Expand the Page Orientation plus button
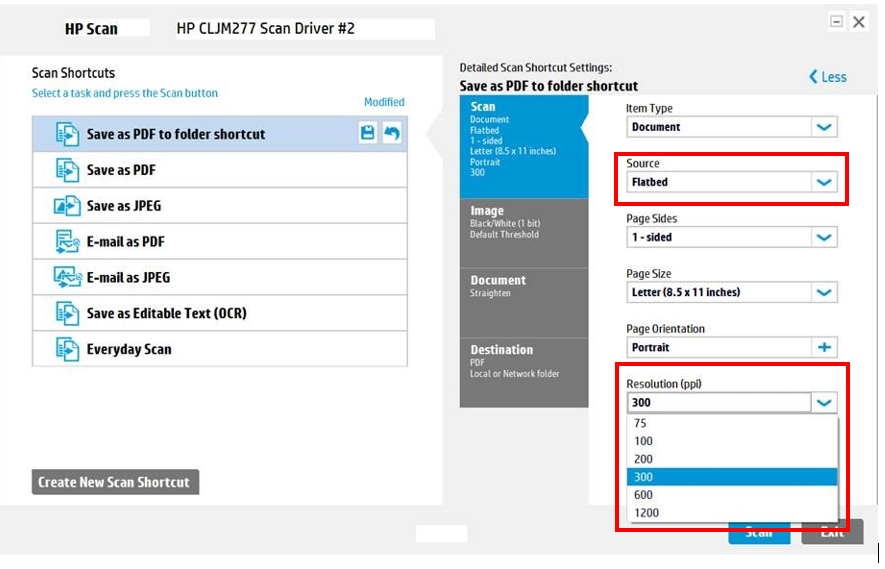 824,347
